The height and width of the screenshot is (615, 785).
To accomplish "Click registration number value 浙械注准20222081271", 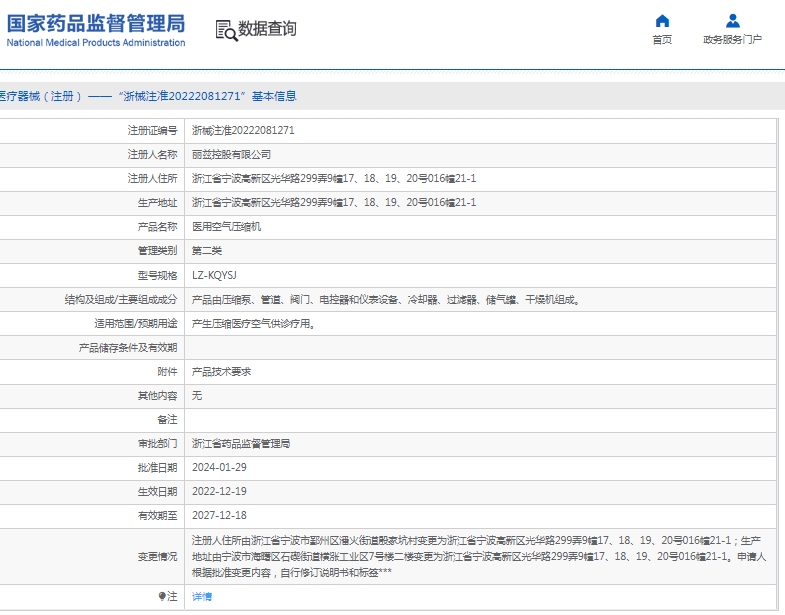I will 243,130.
